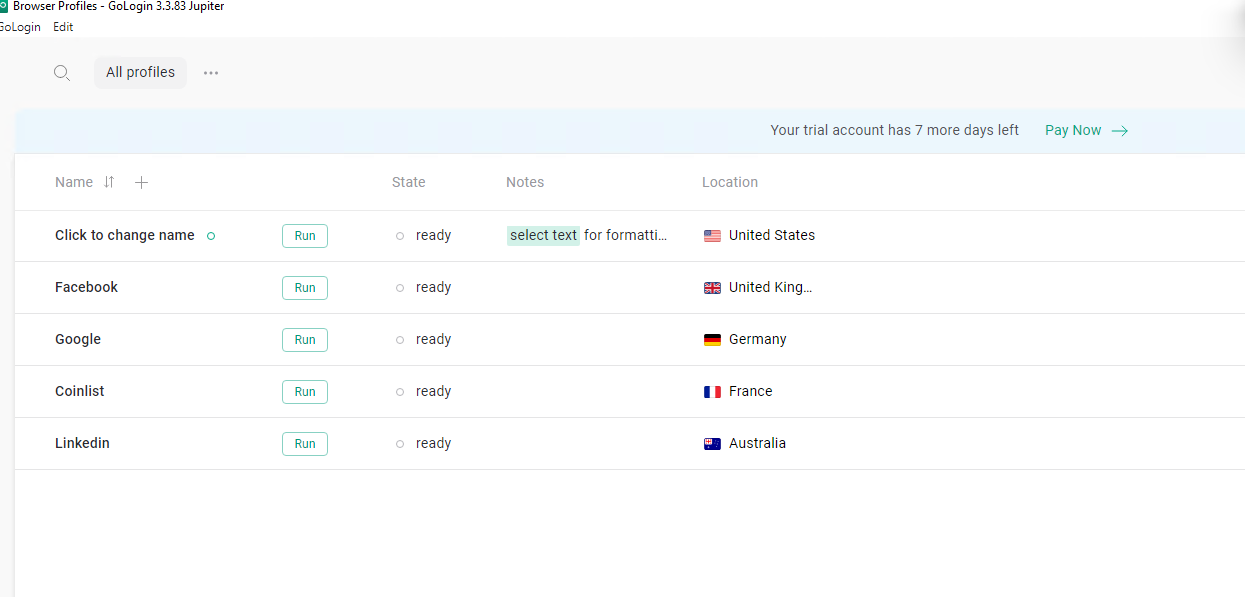
Task: Click the highlighted select text note
Action: tap(543, 235)
